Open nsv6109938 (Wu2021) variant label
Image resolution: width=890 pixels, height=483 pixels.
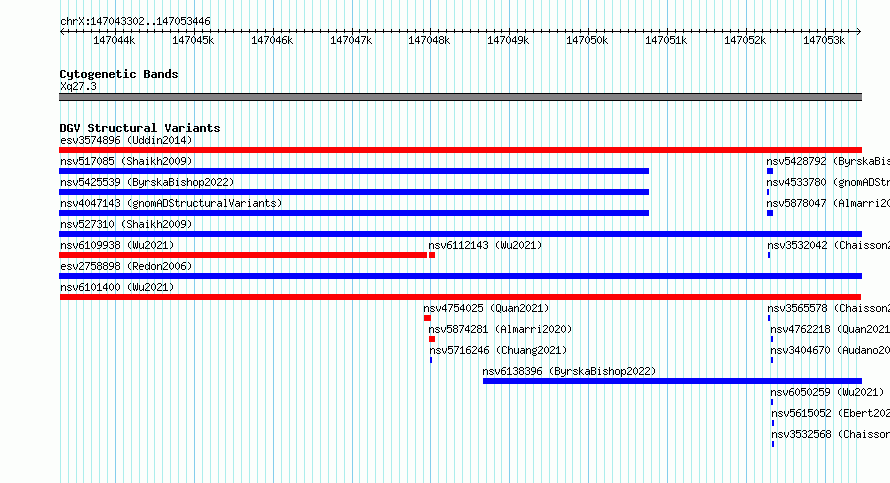click(117, 245)
